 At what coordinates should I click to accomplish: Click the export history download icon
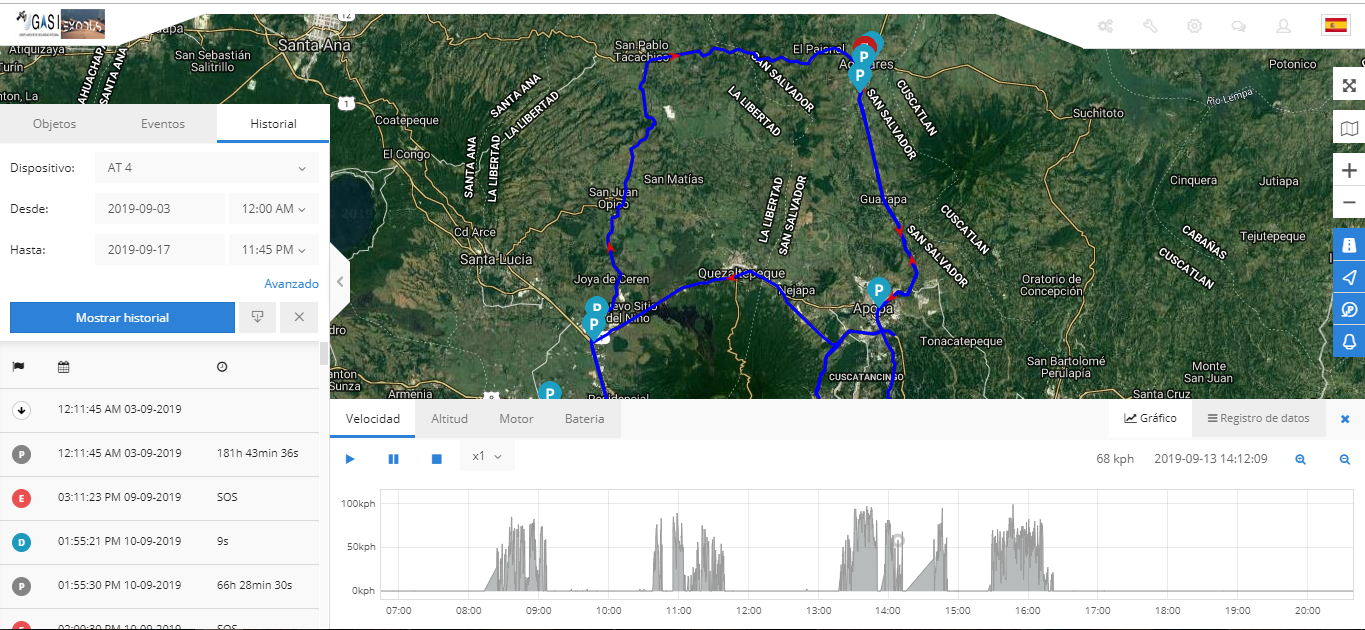257,318
